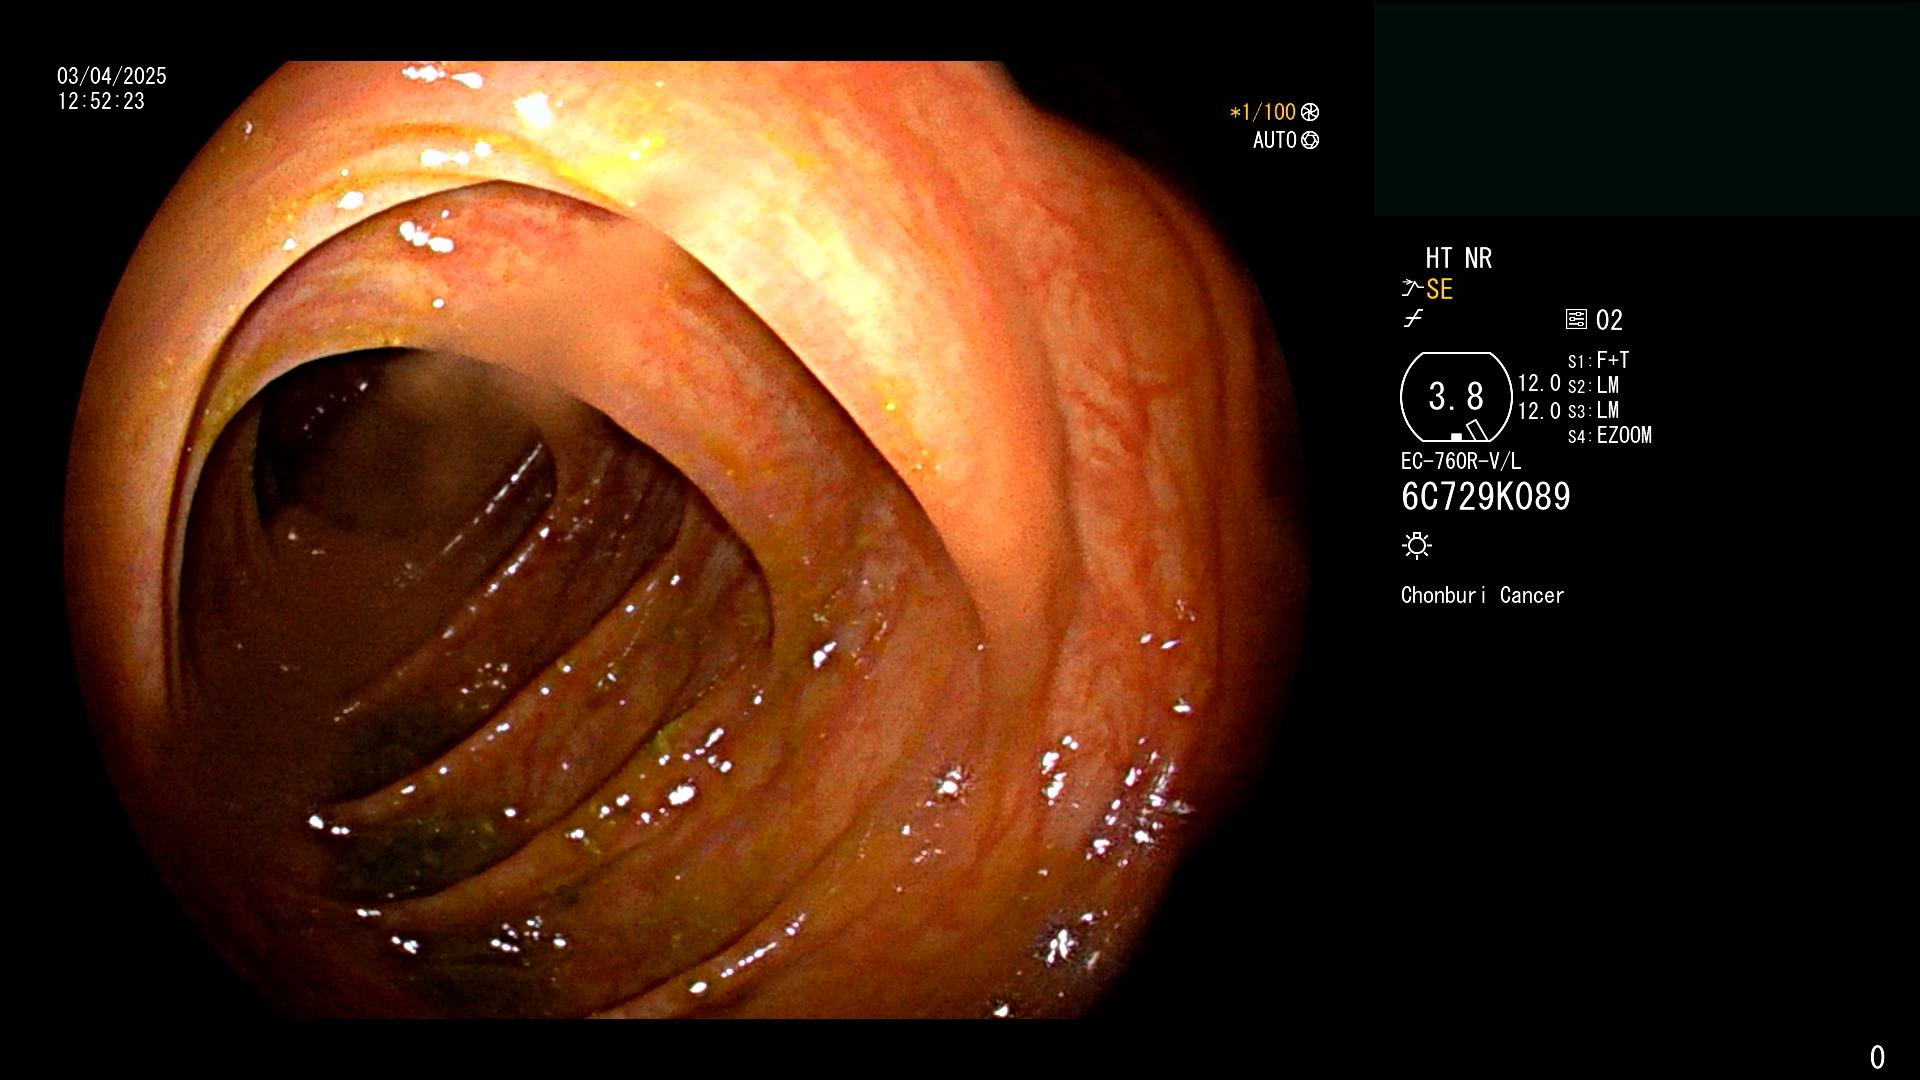The image size is (1920, 1080).
Task: Click the 12.0 value beside S2
Action: [x=1539, y=383]
